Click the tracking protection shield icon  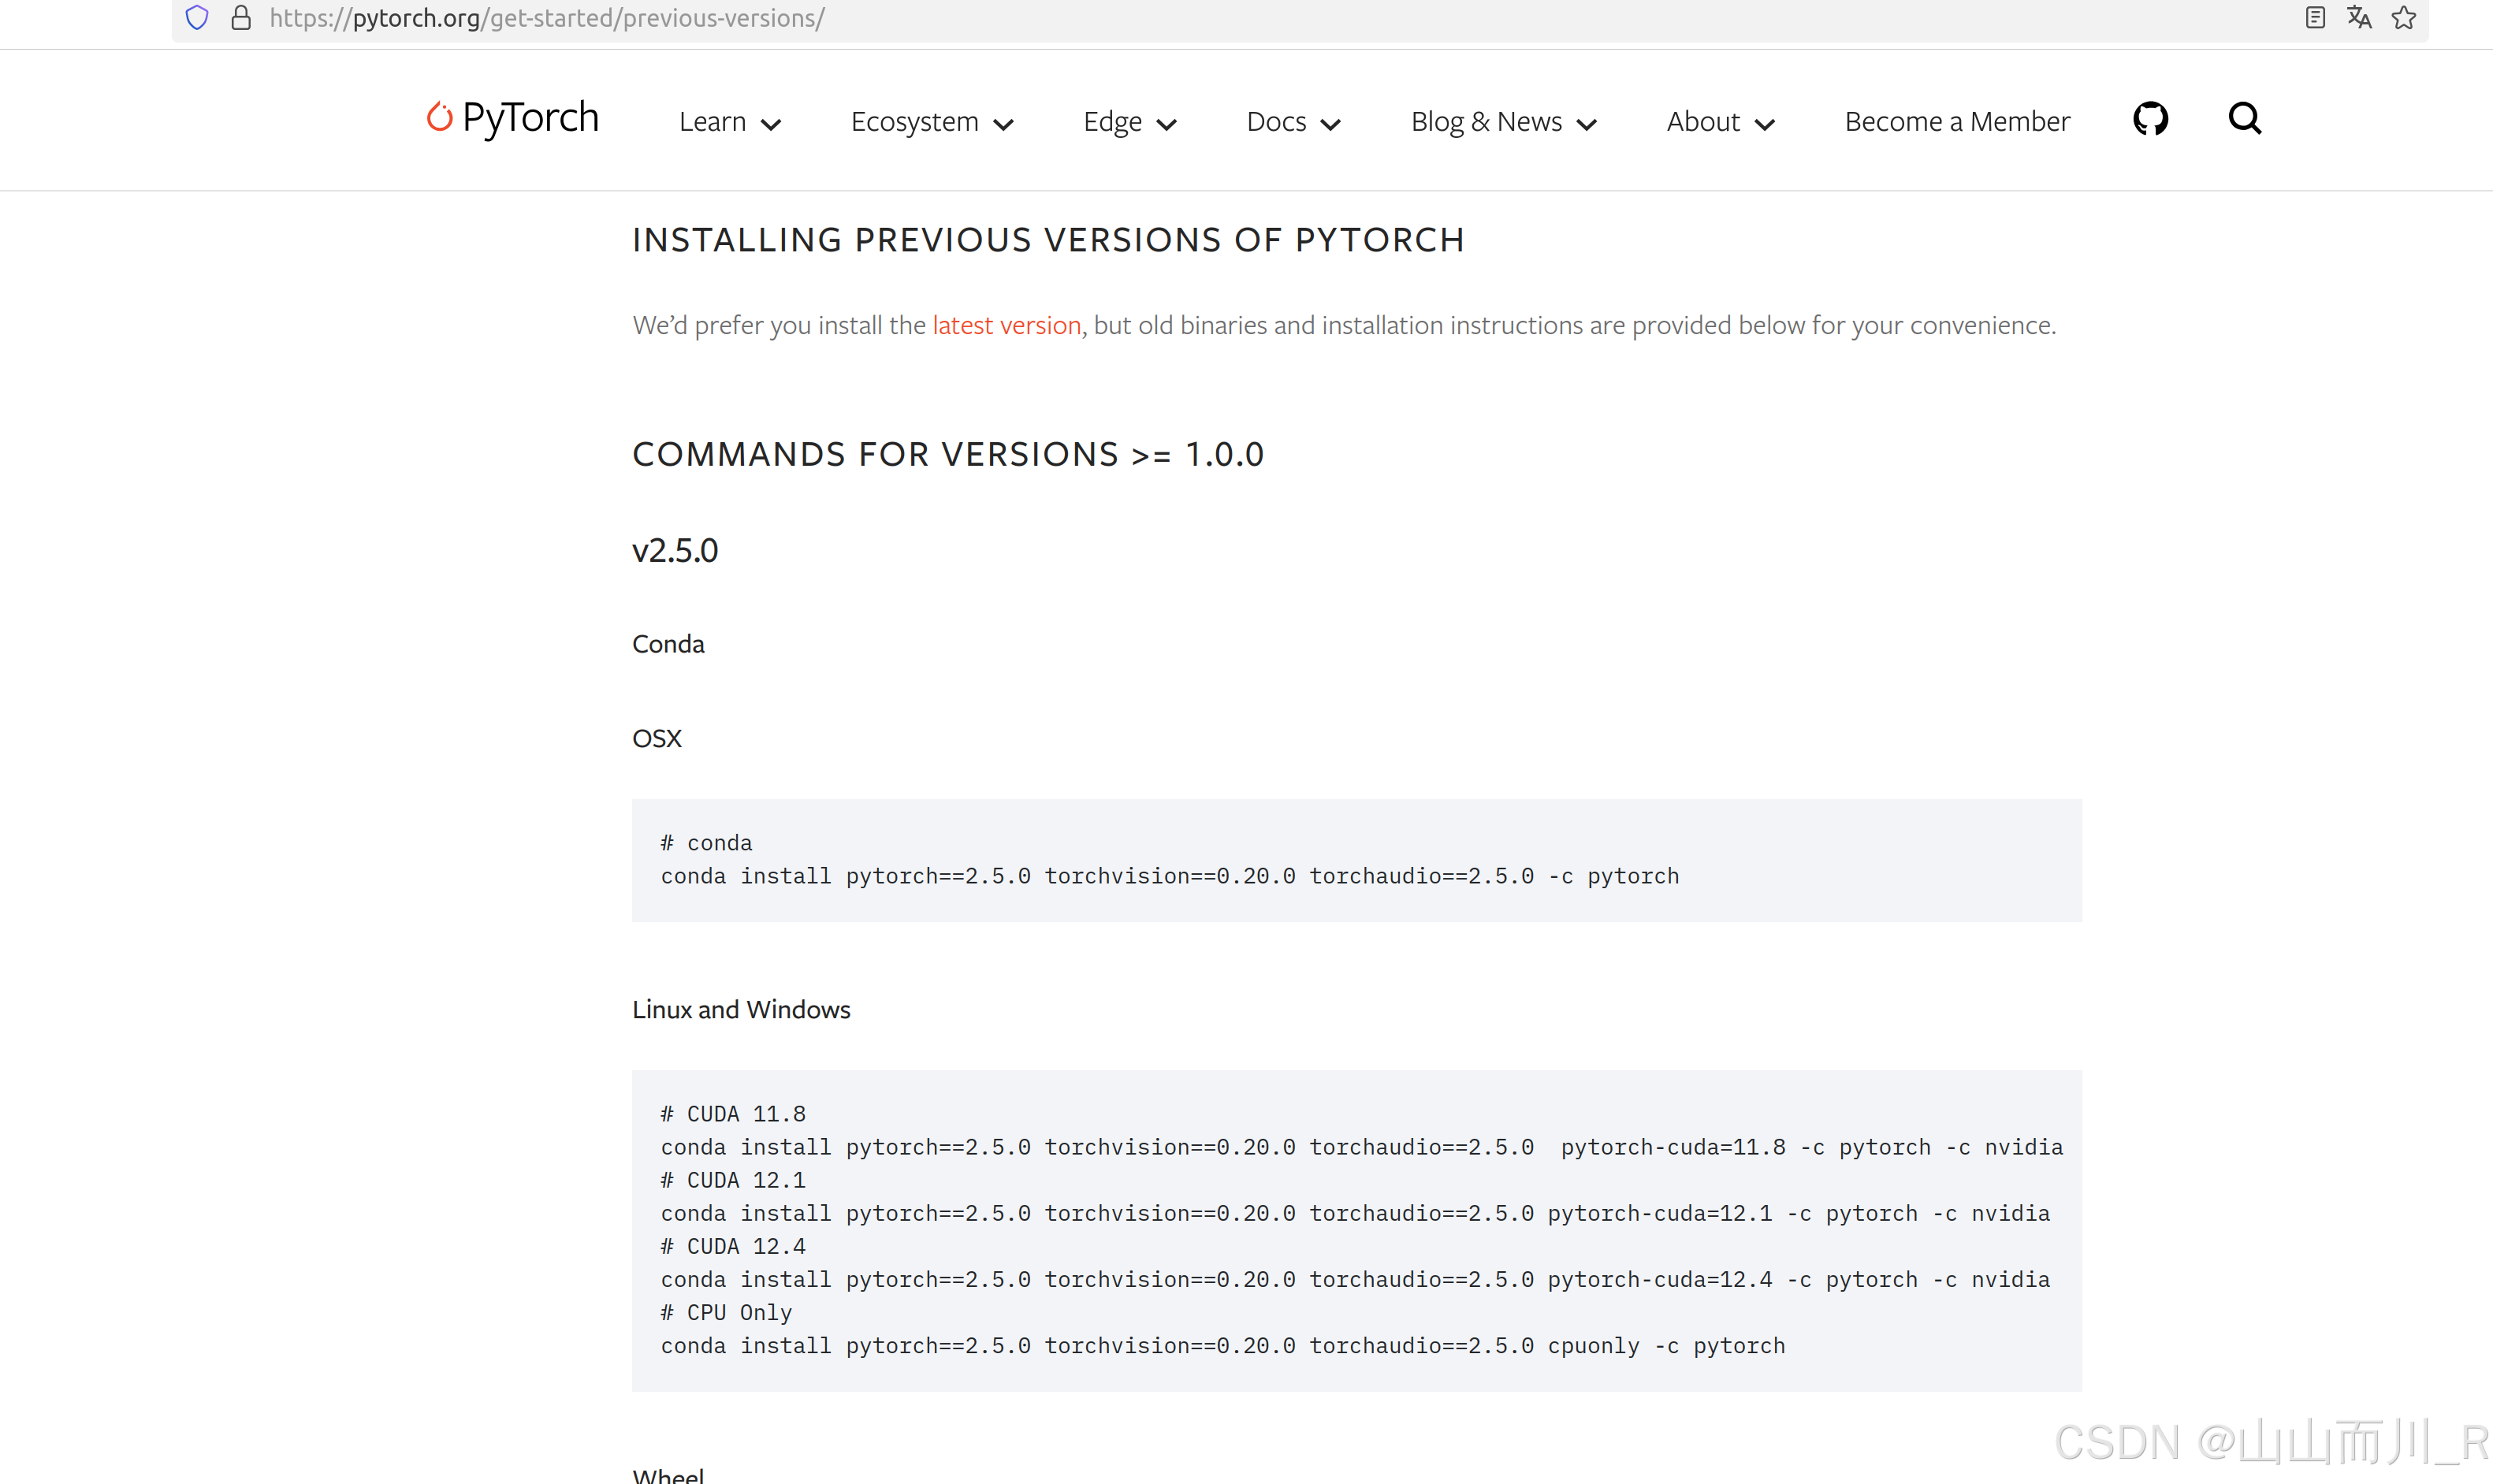(197, 17)
